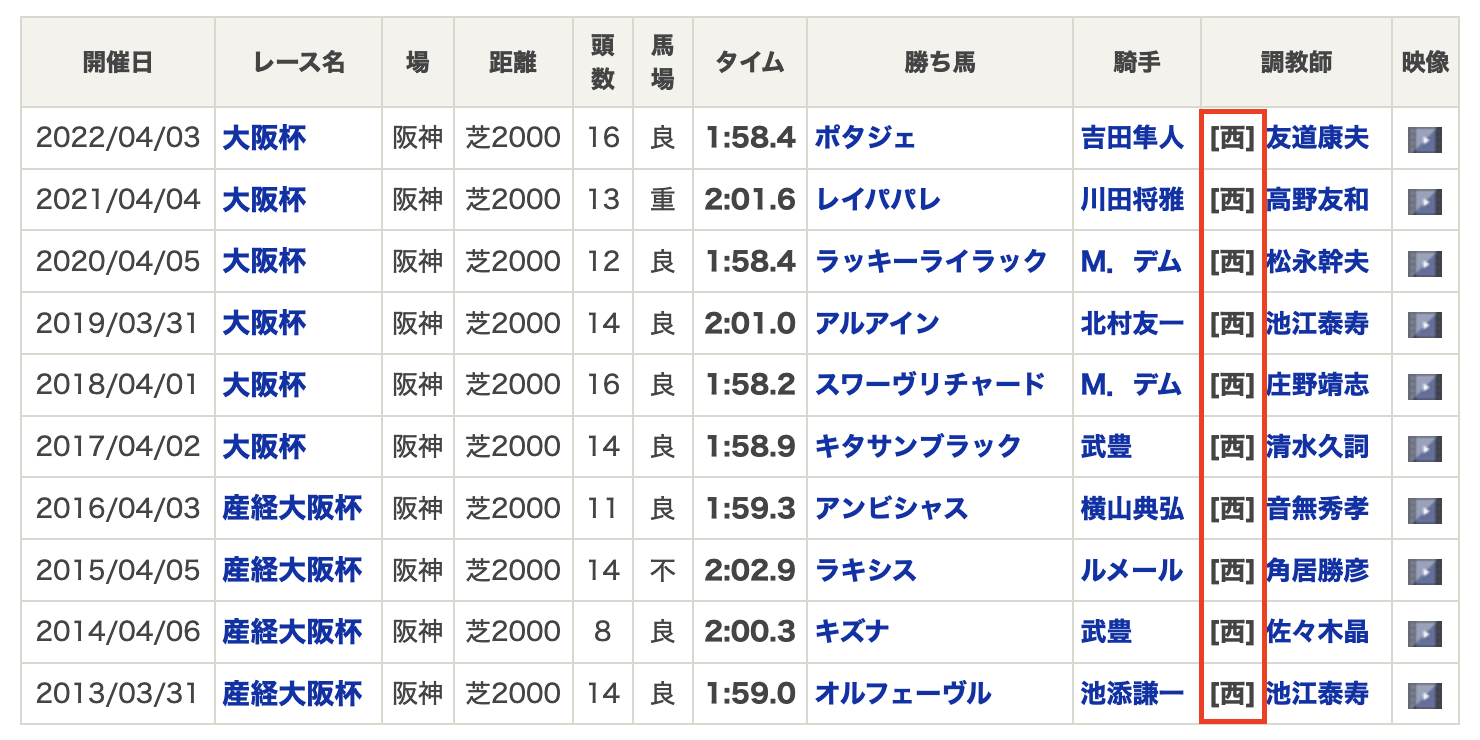
Task: Play the 2021/04/04 race video icon
Action: 1424,202
